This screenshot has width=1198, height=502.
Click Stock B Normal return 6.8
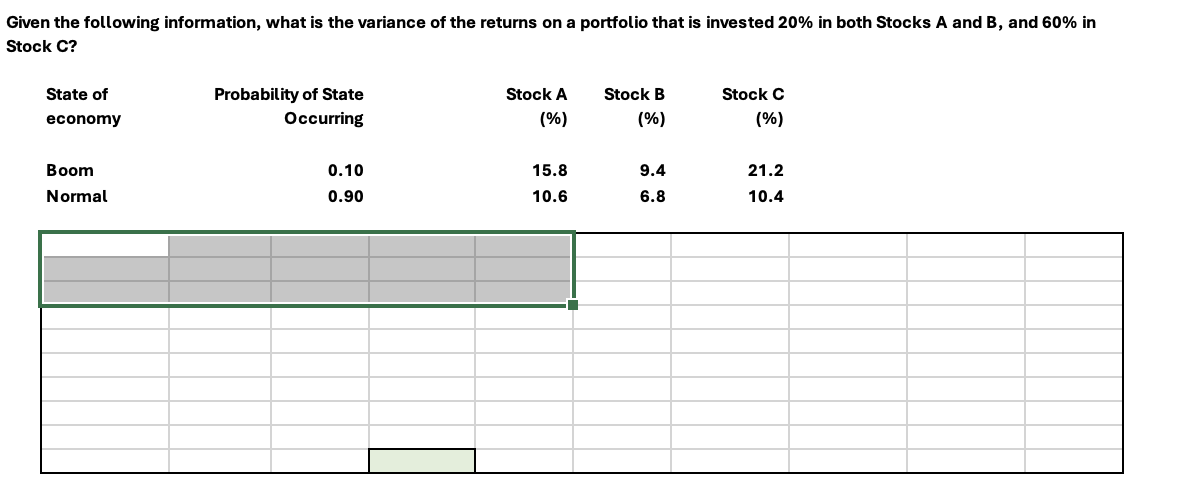pos(652,196)
